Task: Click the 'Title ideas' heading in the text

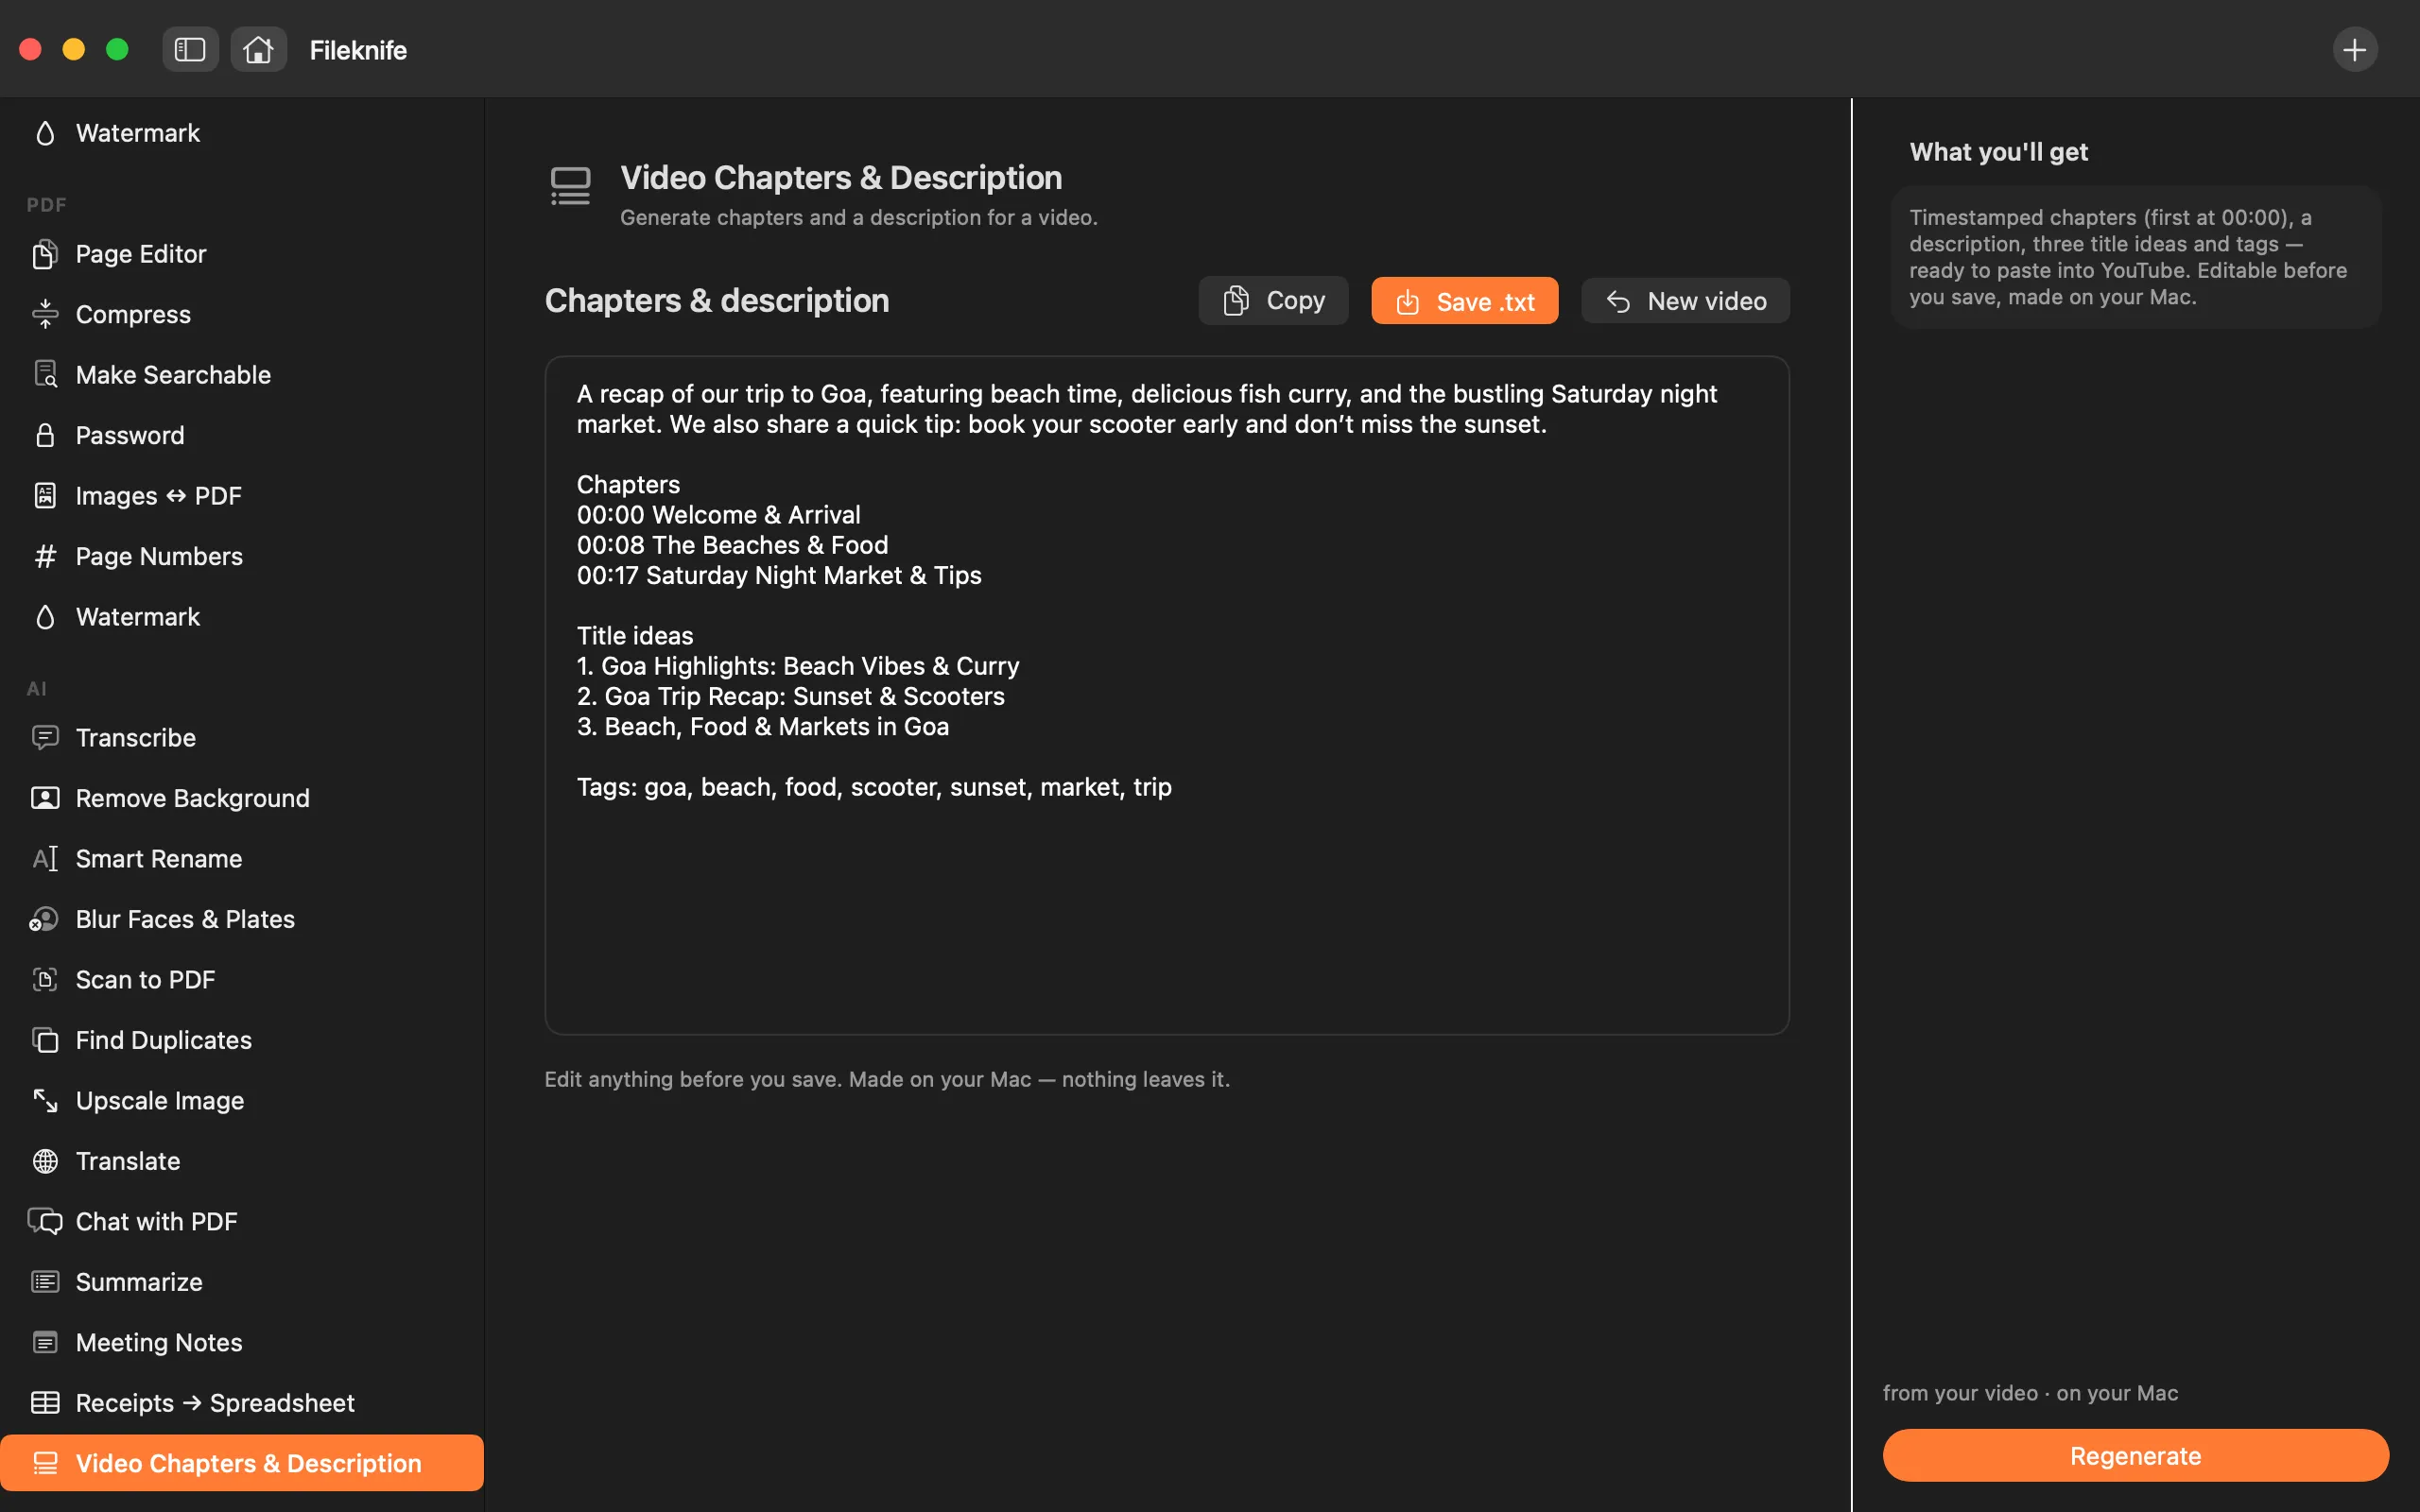Action: coord(634,636)
